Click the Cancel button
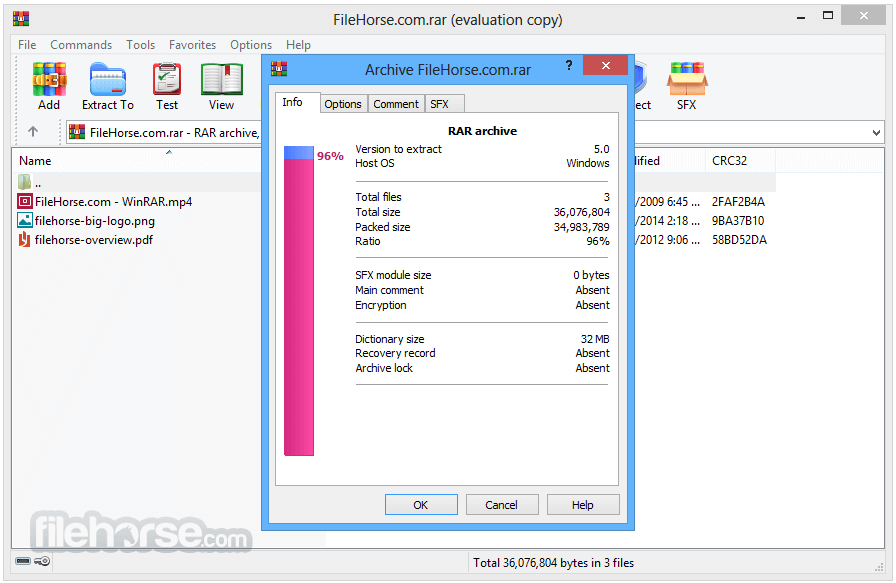This screenshot has height=583, width=896. tap(502, 504)
